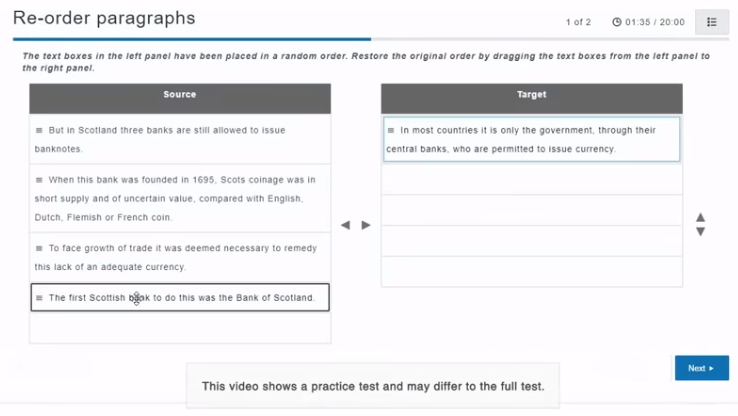Open the question list menu icon

point(712,22)
